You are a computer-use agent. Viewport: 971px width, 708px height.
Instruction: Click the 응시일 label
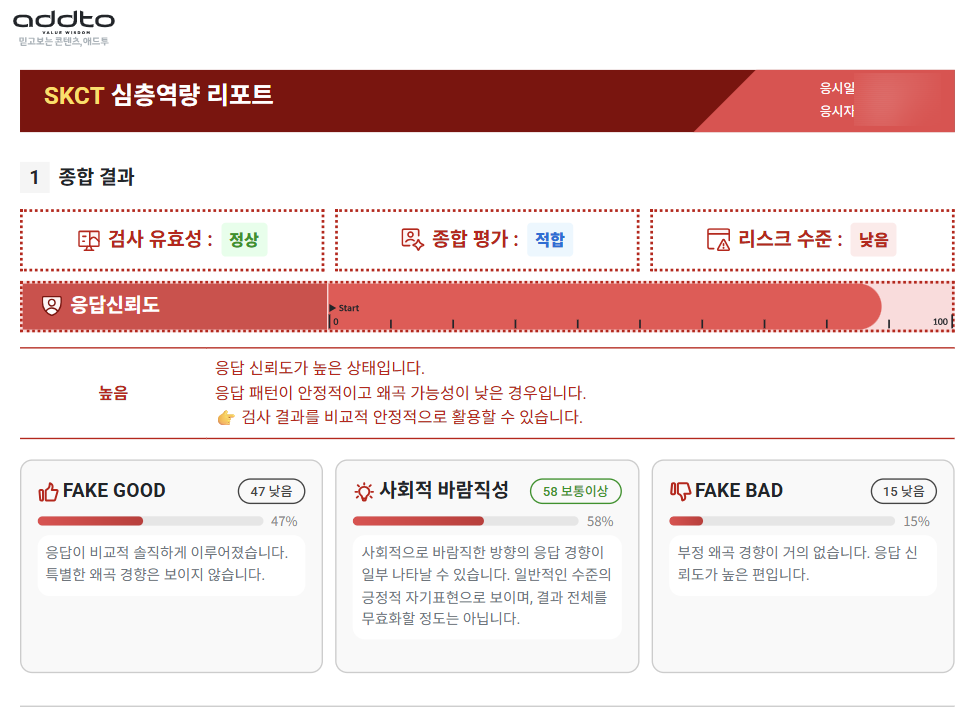837,89
